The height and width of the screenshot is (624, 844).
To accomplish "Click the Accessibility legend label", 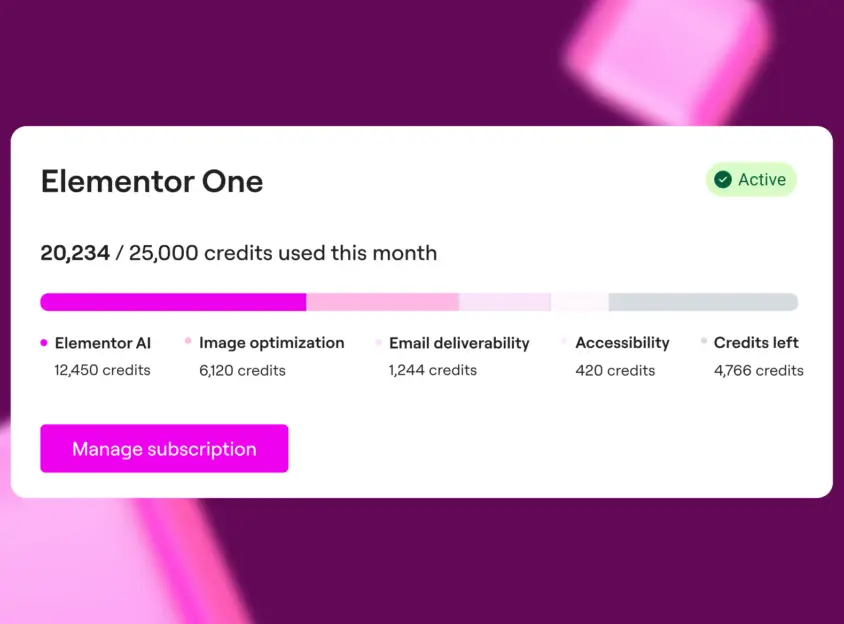I will (622, 343).
